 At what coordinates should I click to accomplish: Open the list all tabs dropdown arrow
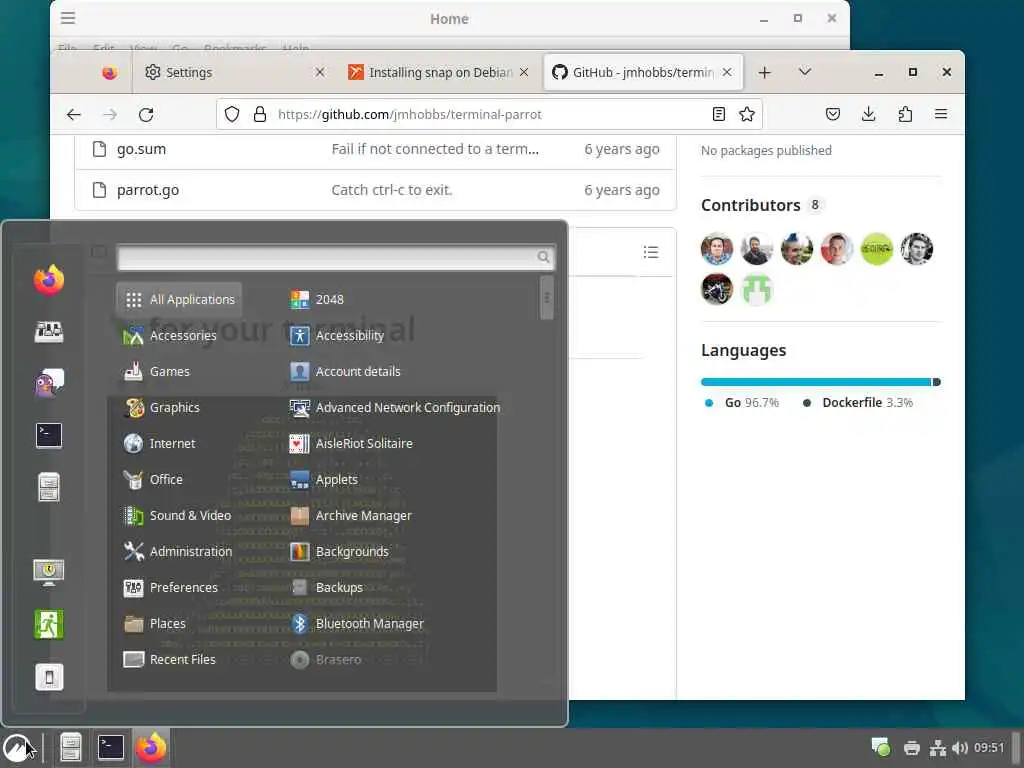pyautogui.click(x=805, y=72)
